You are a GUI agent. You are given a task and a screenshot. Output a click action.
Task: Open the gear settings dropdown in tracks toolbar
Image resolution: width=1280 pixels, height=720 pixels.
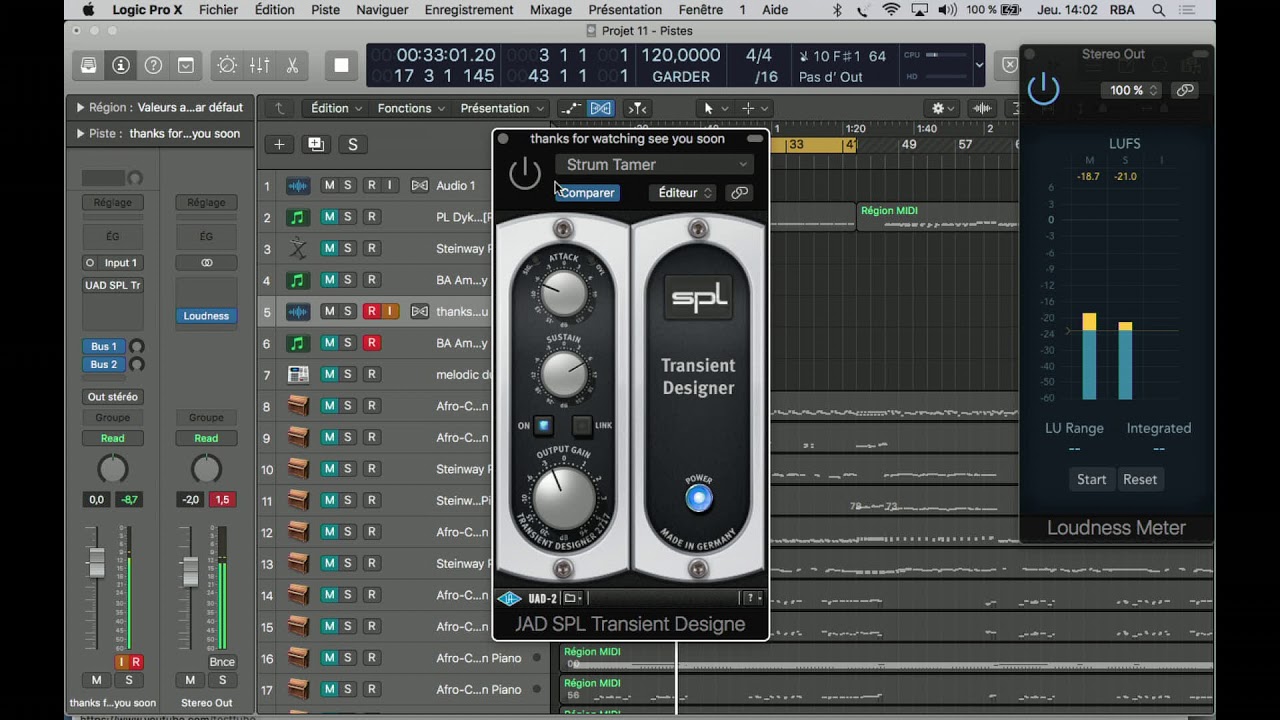[x=943, y=108]
